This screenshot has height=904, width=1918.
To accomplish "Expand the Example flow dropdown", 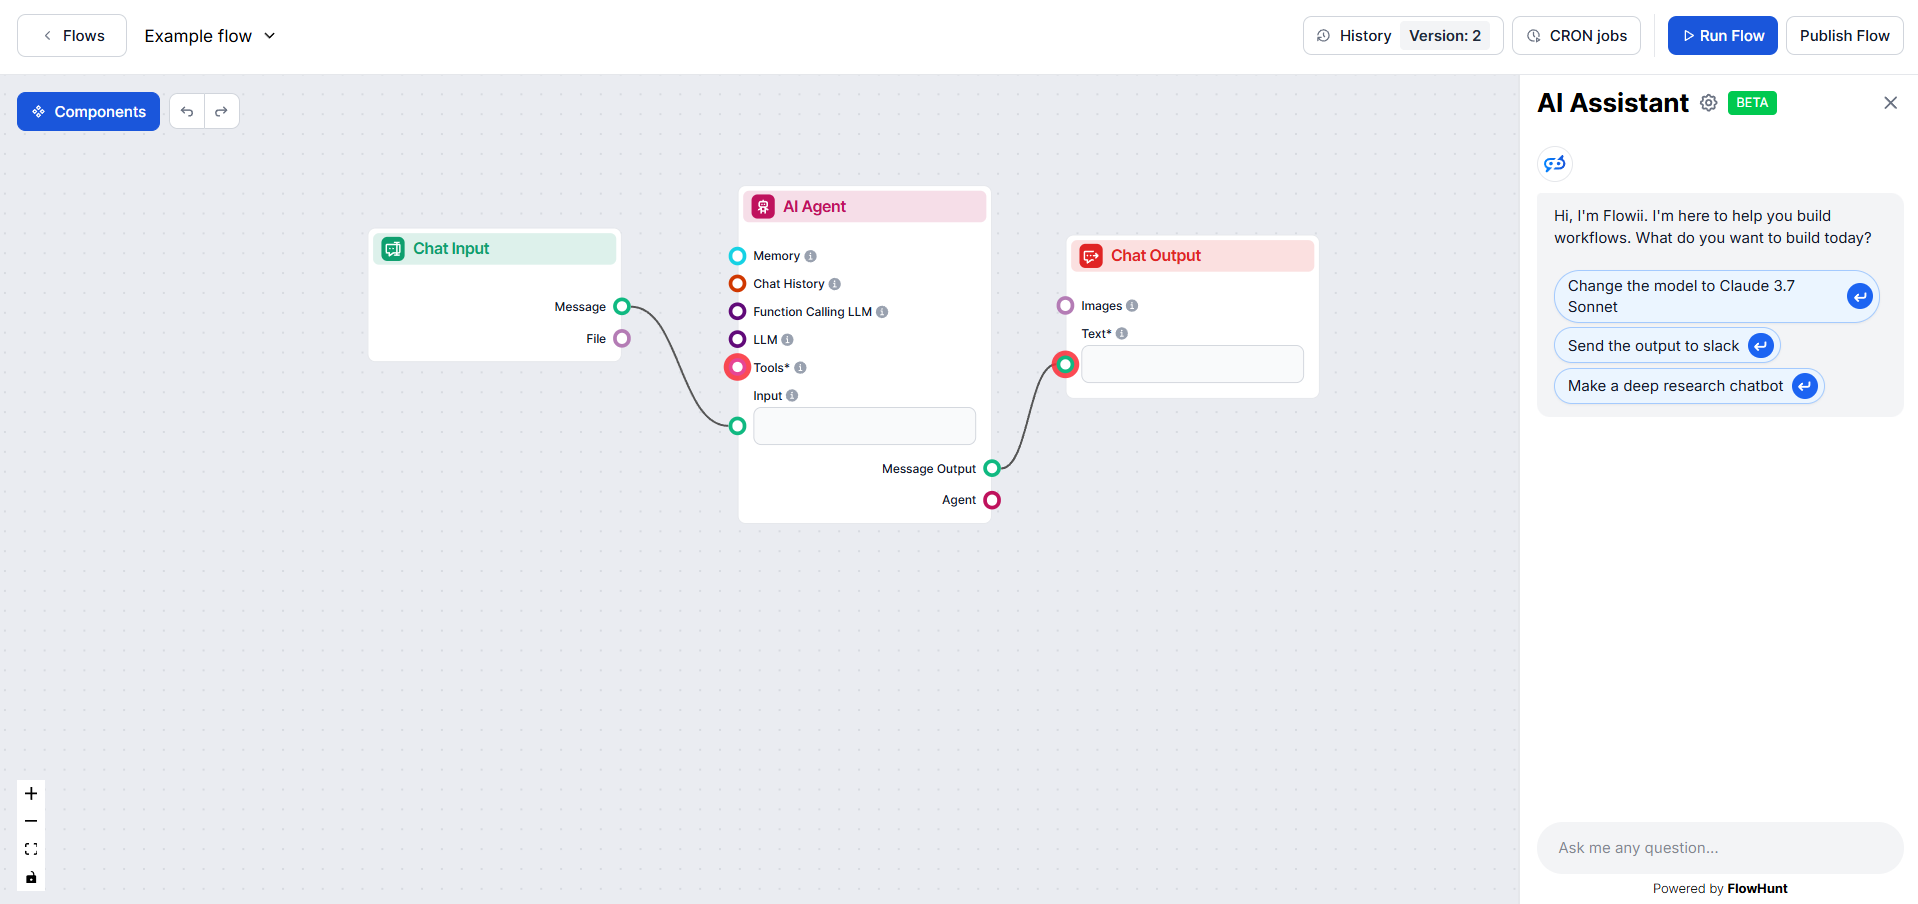I will tap(269, 35).
